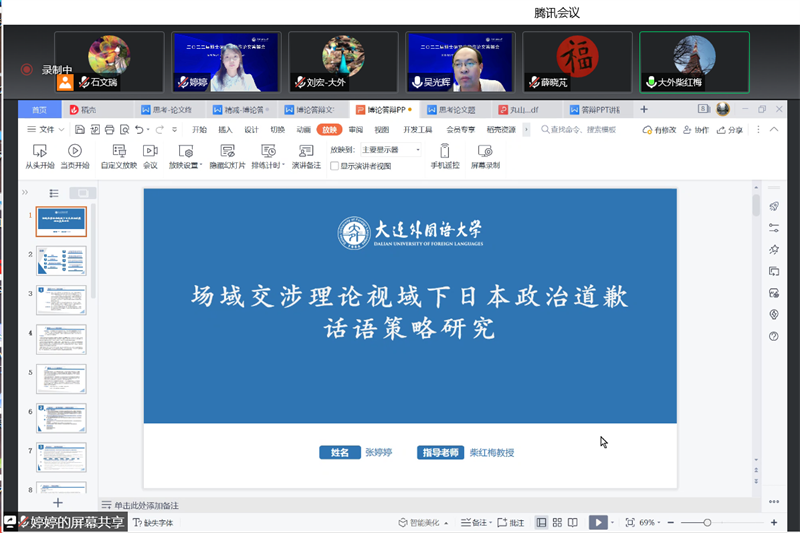Open the 审阅 ribbon tab
800x533 pixels.
pos(356,129)
